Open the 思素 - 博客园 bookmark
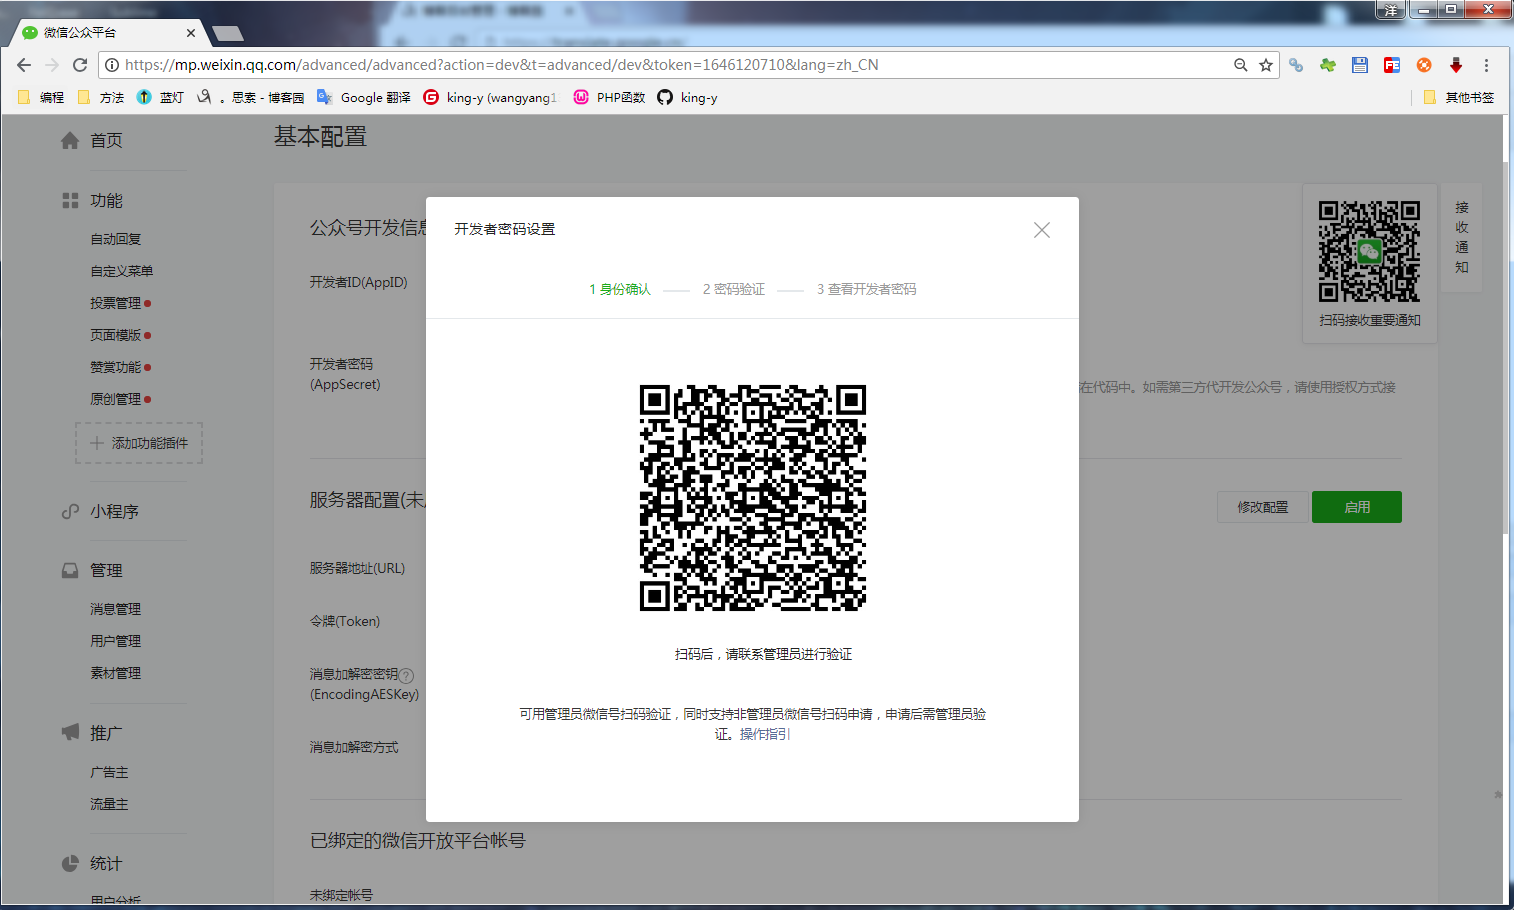Screen dimensions: 1514x910 coord(251,97)
